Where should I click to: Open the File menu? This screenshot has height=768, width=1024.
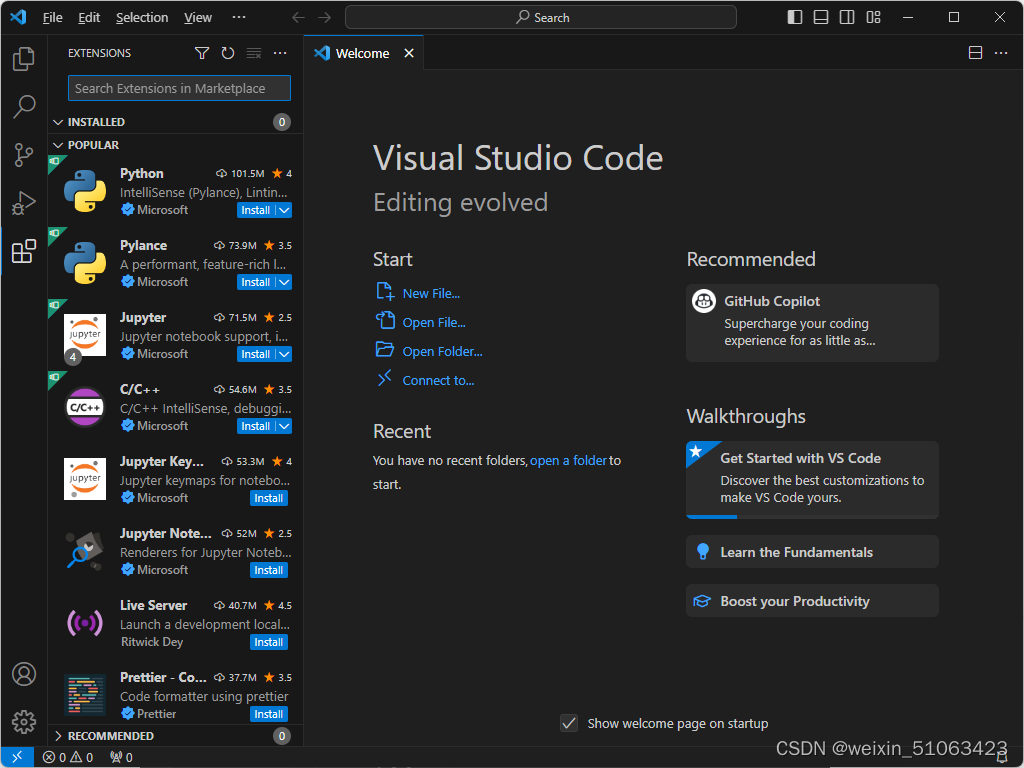tap(52, 17)
